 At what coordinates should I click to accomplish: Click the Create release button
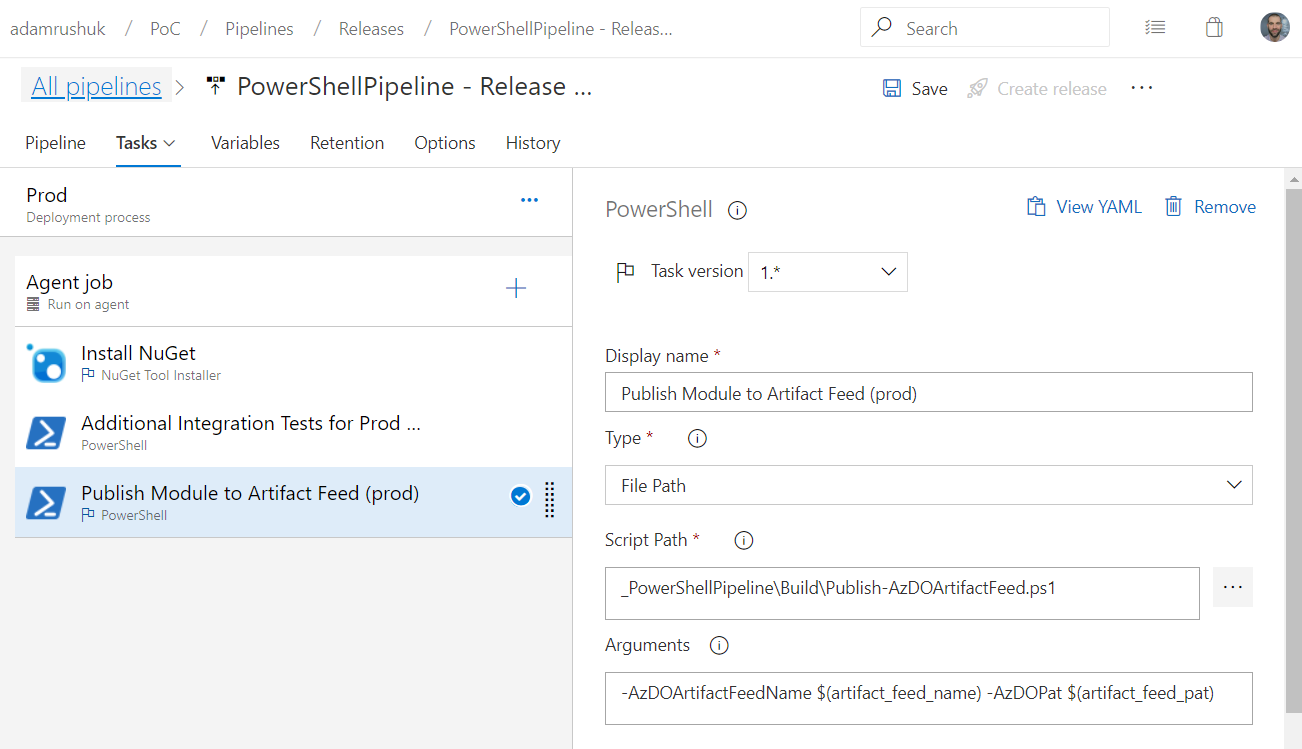click(x=1037, y=88)
